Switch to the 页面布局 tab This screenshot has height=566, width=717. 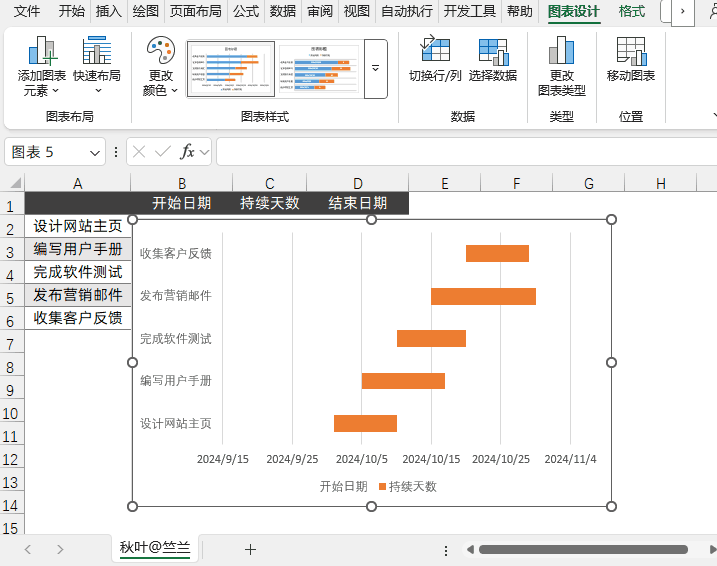coord(195,11)
